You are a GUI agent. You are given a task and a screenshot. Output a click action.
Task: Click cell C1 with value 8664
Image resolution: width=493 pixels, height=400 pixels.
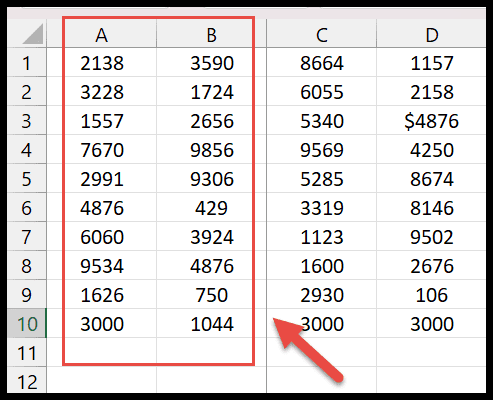click(322, 62)
